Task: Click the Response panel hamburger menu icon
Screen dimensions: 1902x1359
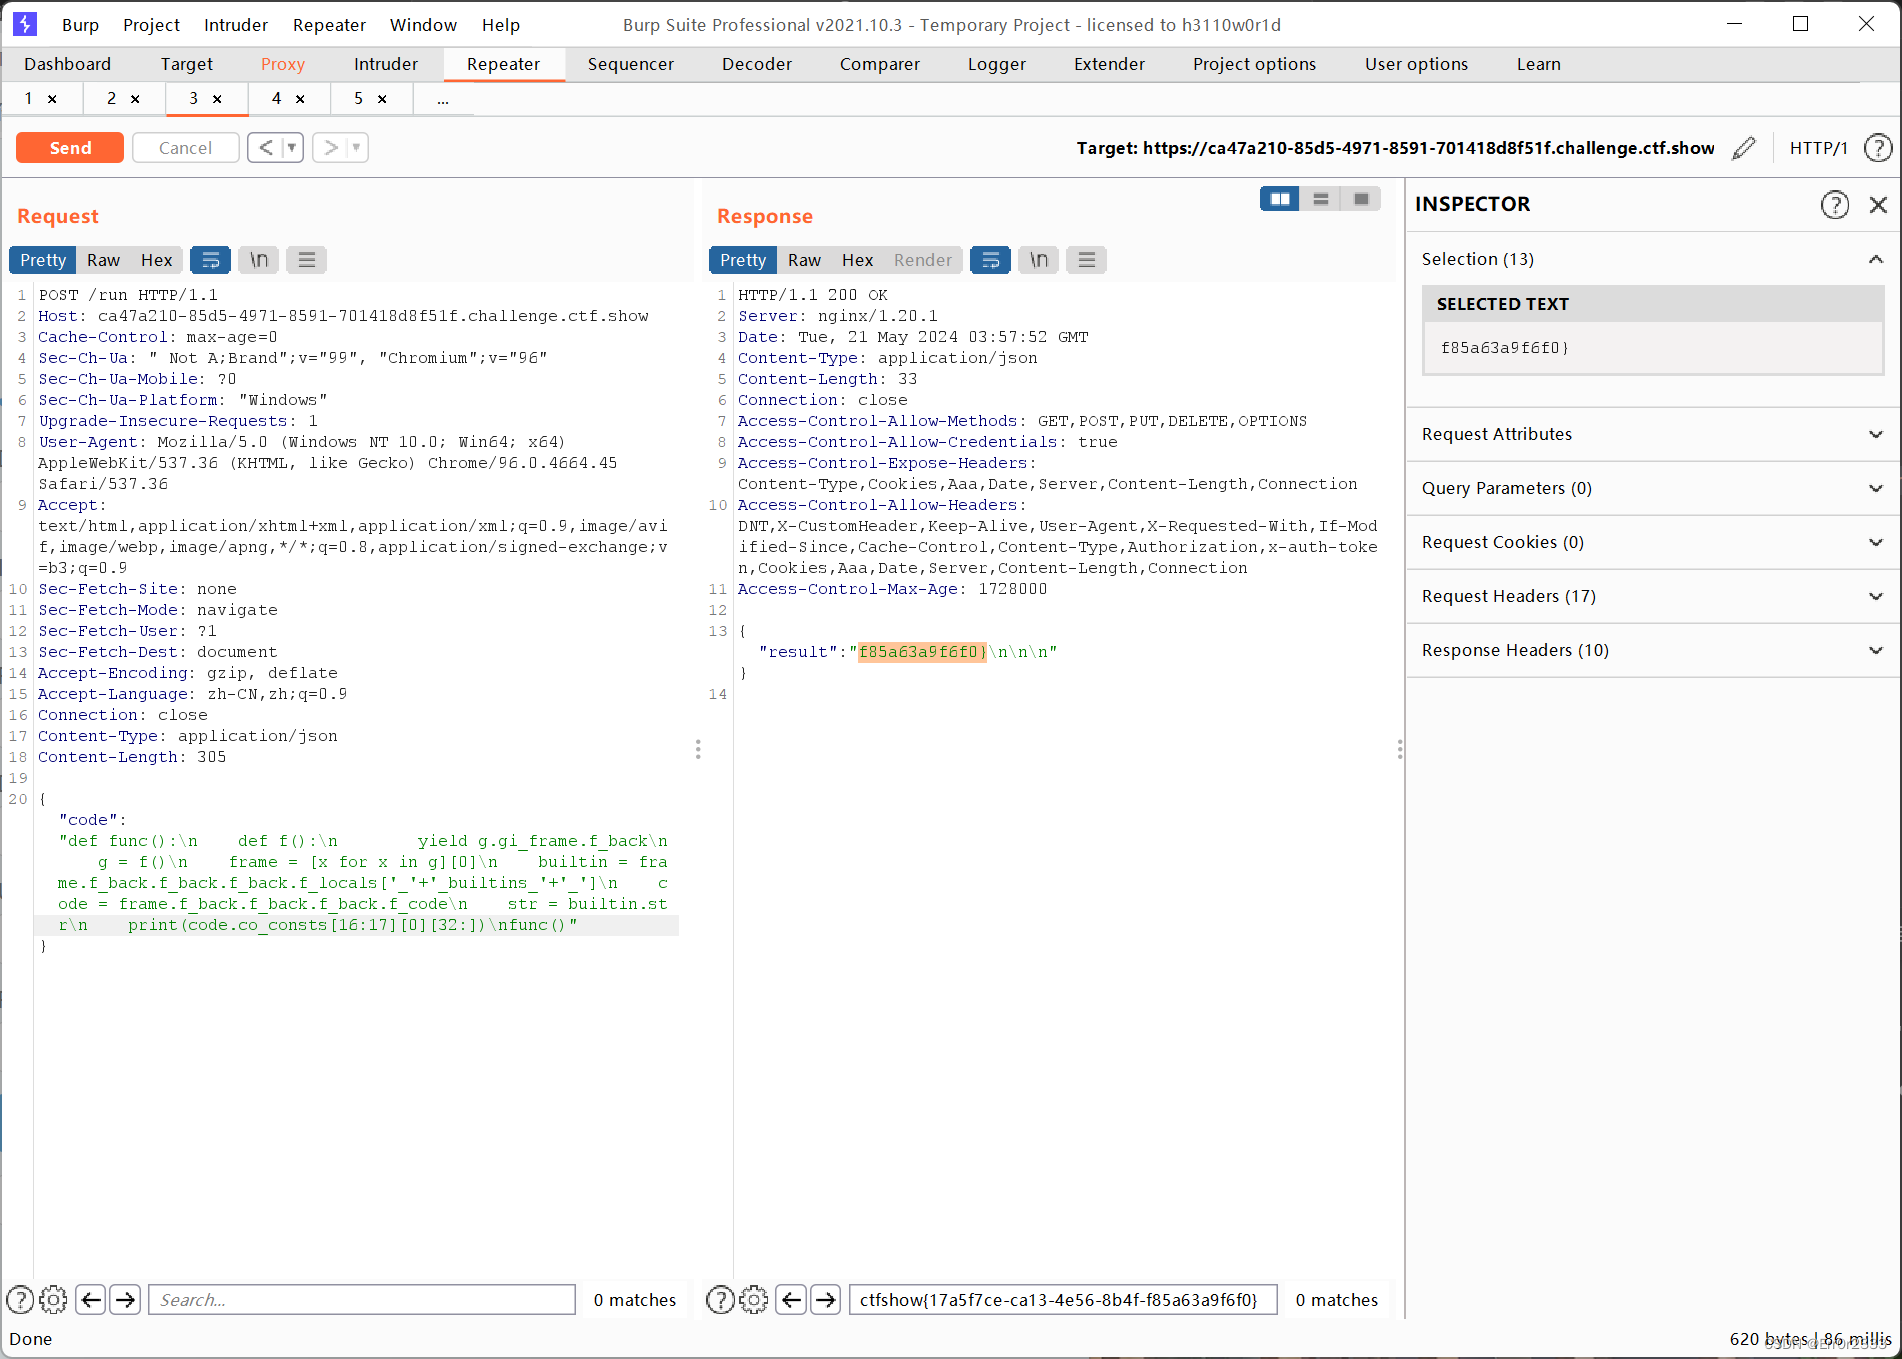Action: pyautogui.click(x=1086, y=260)
